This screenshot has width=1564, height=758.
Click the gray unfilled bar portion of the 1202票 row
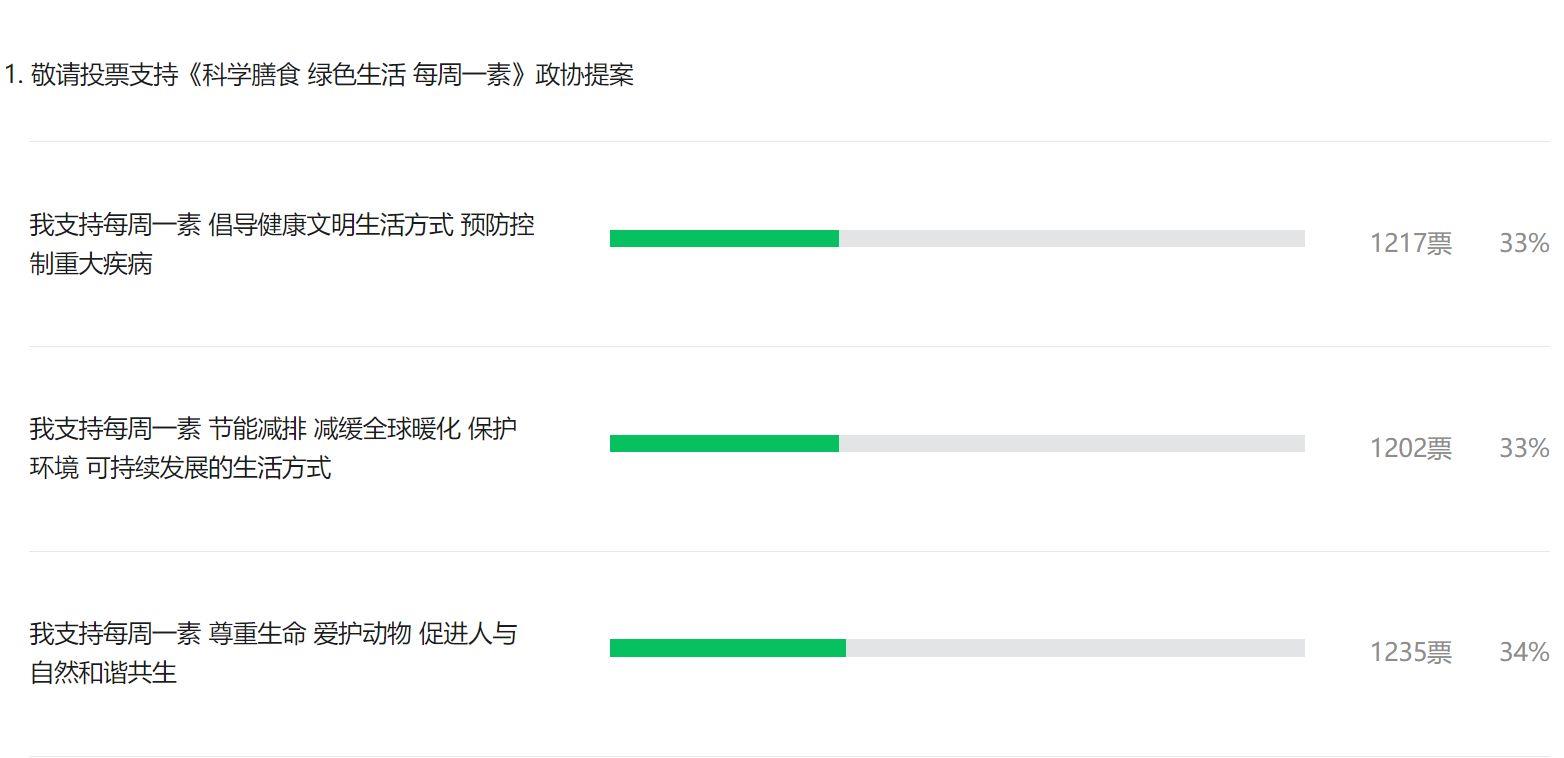[x=1072, y=443]
